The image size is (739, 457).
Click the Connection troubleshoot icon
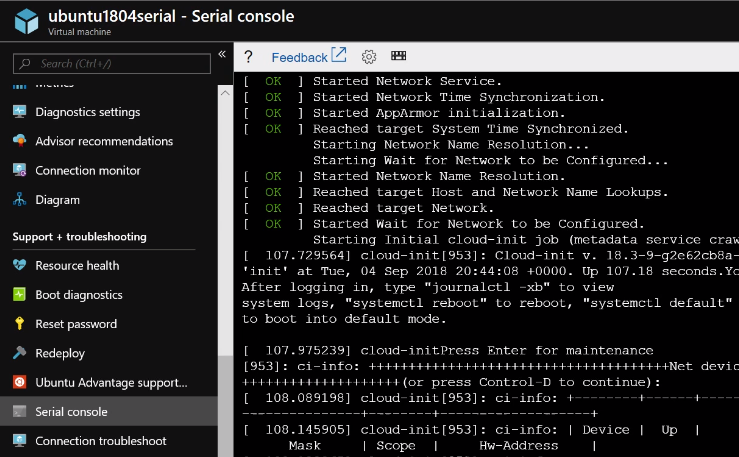(x=19, y=441)
